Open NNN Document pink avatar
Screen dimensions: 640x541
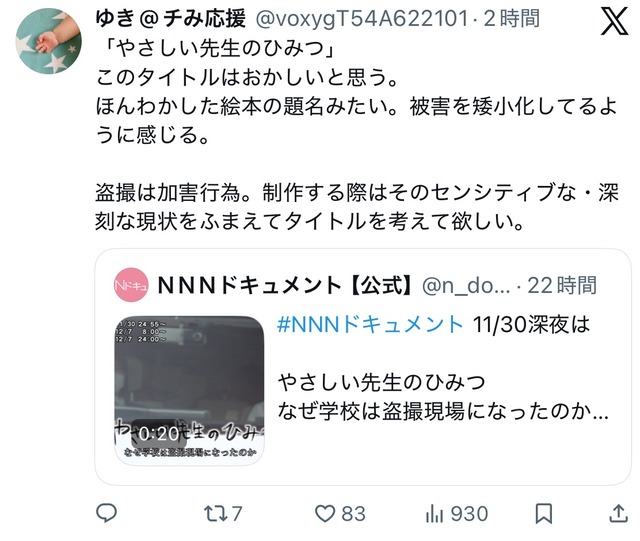(x=131, y=285)
